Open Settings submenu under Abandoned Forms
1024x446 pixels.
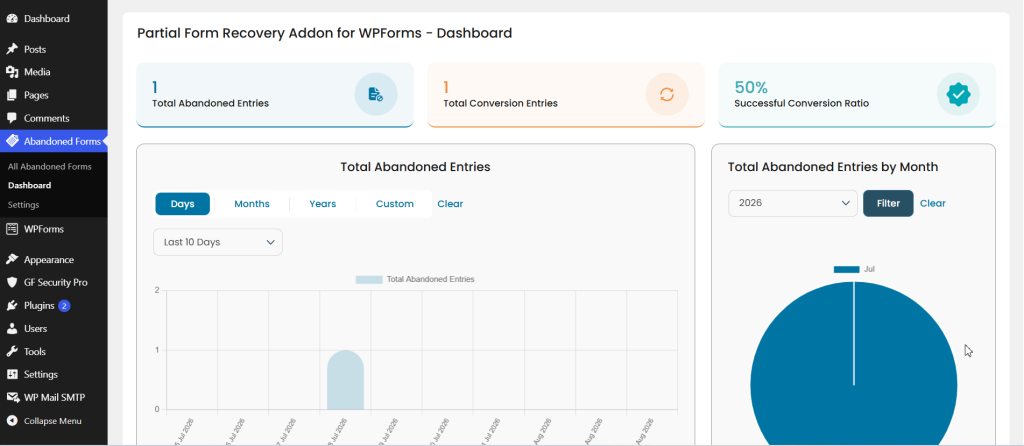point(24,204)
